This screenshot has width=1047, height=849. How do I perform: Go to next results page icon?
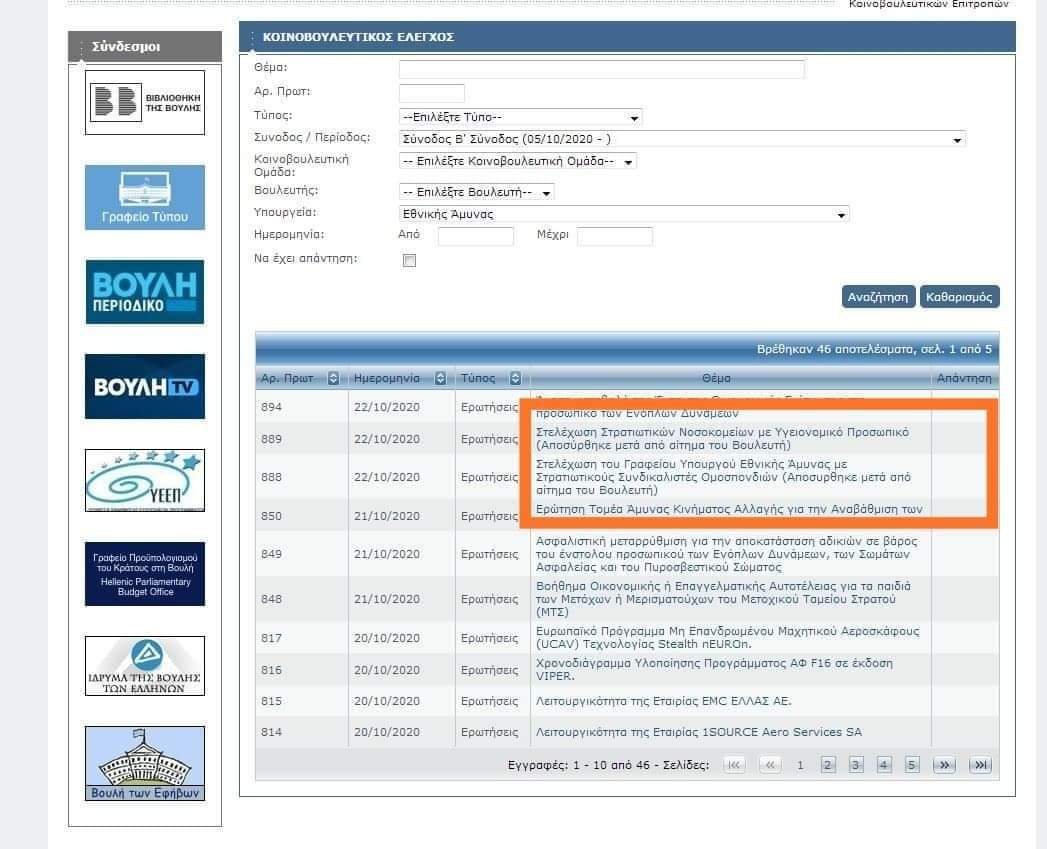[x=944, y=765]
